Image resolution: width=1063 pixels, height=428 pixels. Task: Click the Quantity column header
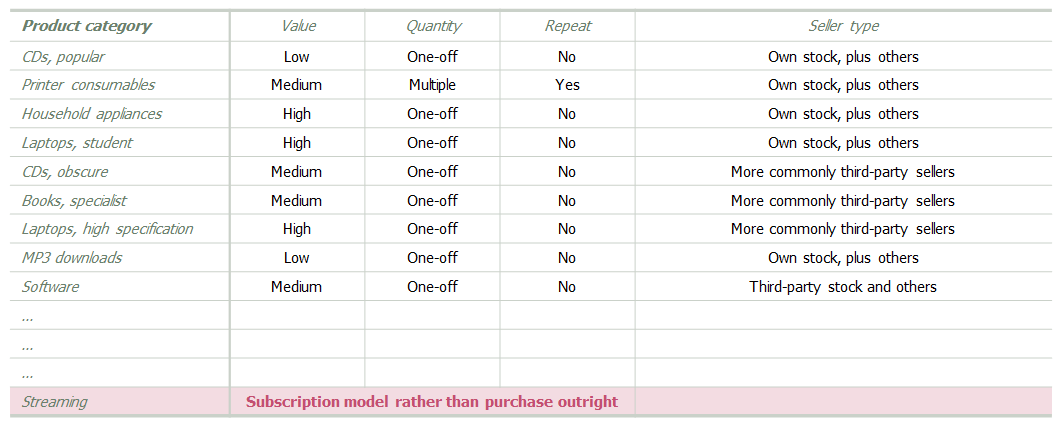pyautogui.click(x=433, y=26)
